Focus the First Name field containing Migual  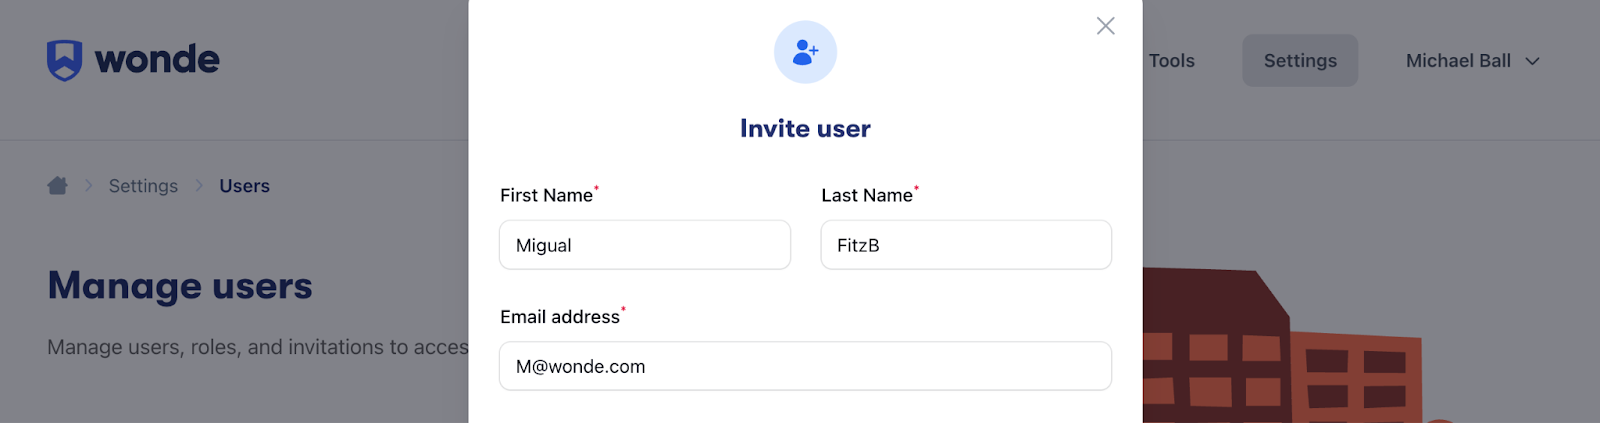click(x=645, y=245)
